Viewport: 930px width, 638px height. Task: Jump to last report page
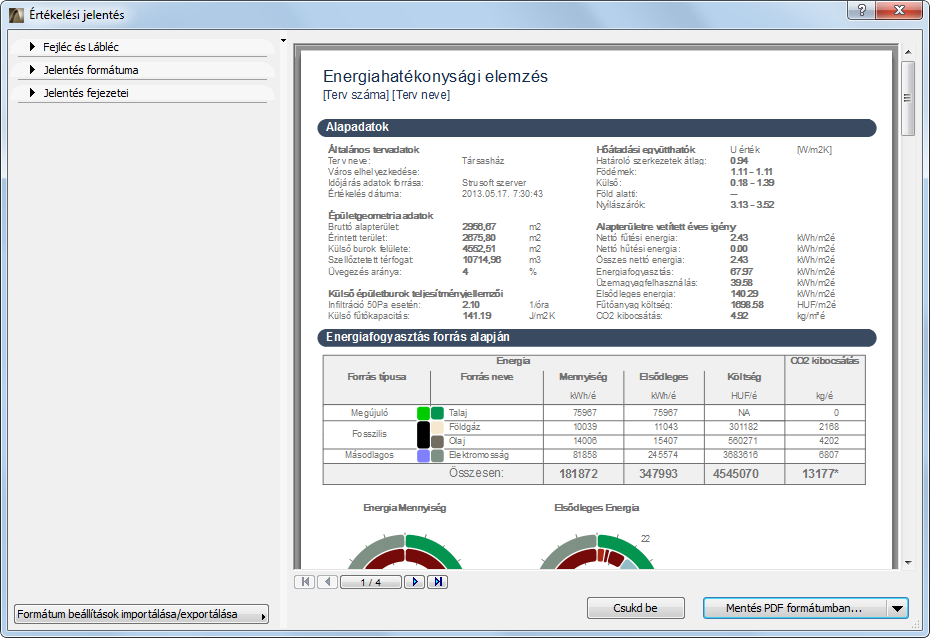click(438, 582)
